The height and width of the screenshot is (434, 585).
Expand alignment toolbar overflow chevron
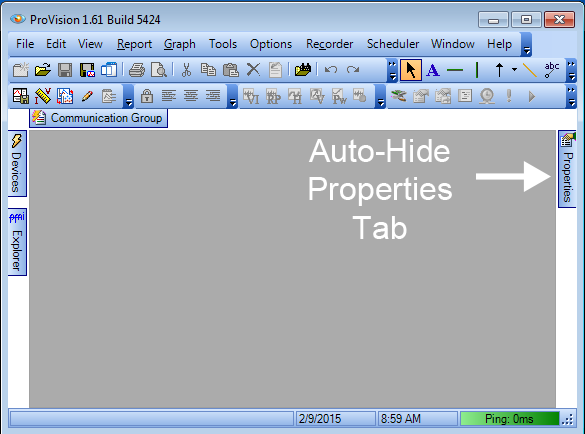coord(232,96)
